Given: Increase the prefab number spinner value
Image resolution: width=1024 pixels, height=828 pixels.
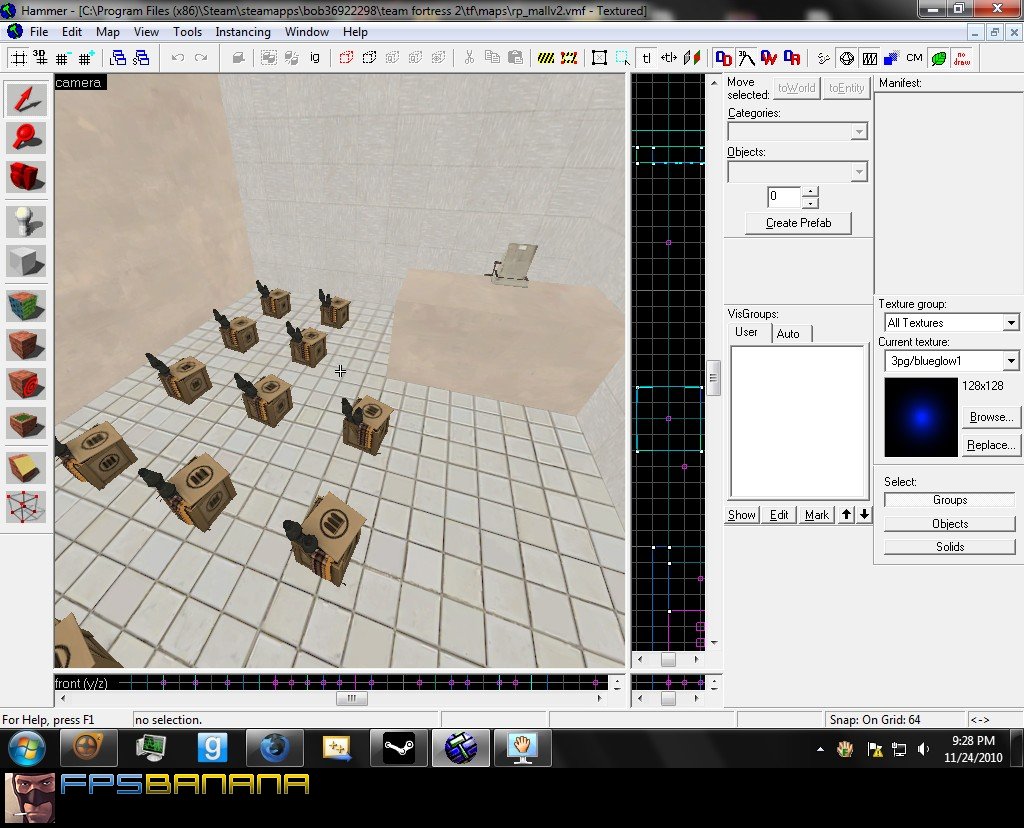Looking at the screenshot, I should tap(810, 191).
